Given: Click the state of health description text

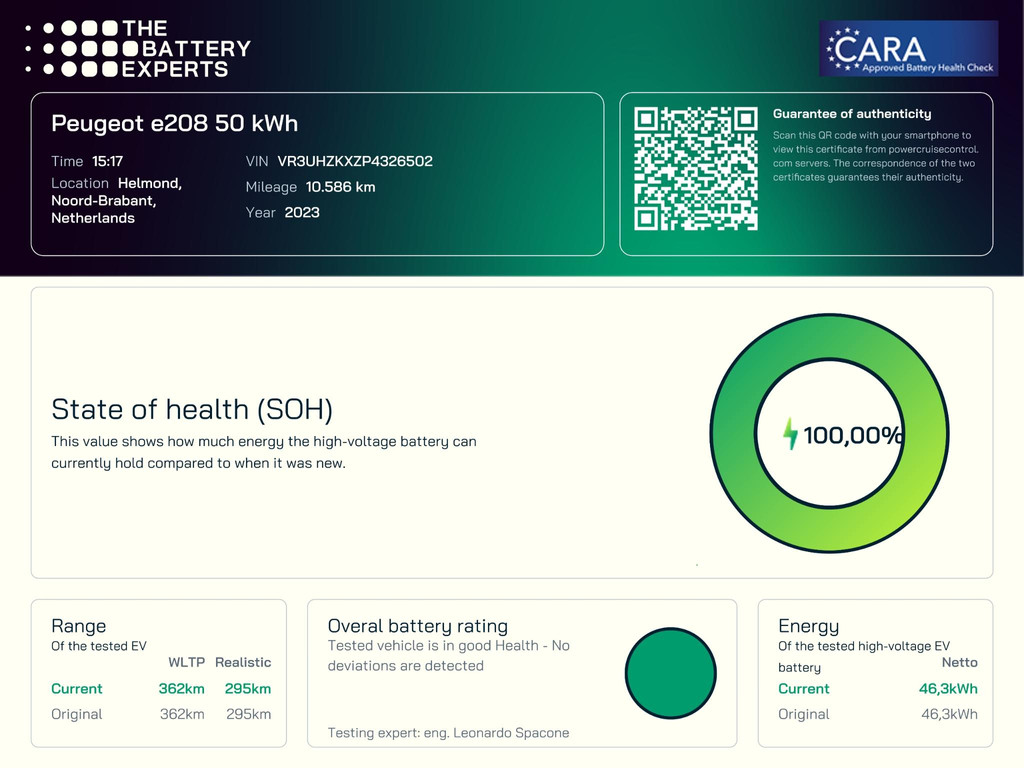Looking at the screenshot, I should coord(264,452).
